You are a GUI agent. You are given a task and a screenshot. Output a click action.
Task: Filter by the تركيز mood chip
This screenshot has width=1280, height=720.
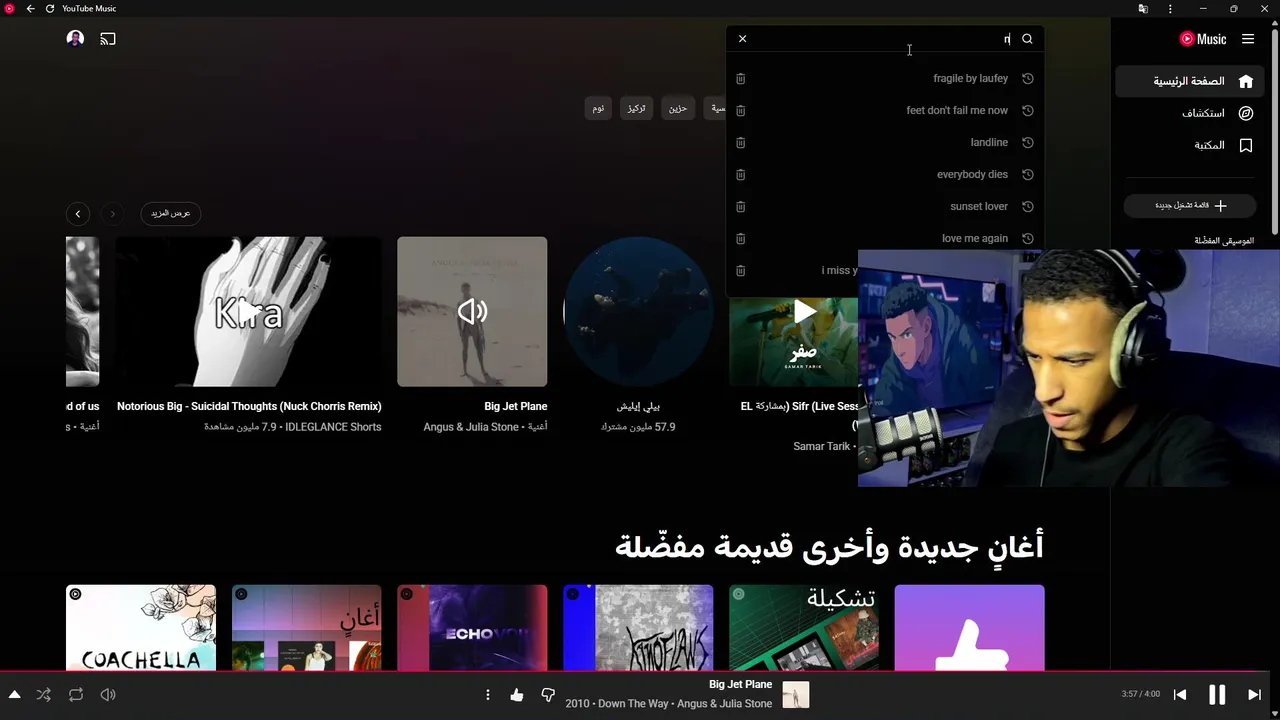point(636,108)
